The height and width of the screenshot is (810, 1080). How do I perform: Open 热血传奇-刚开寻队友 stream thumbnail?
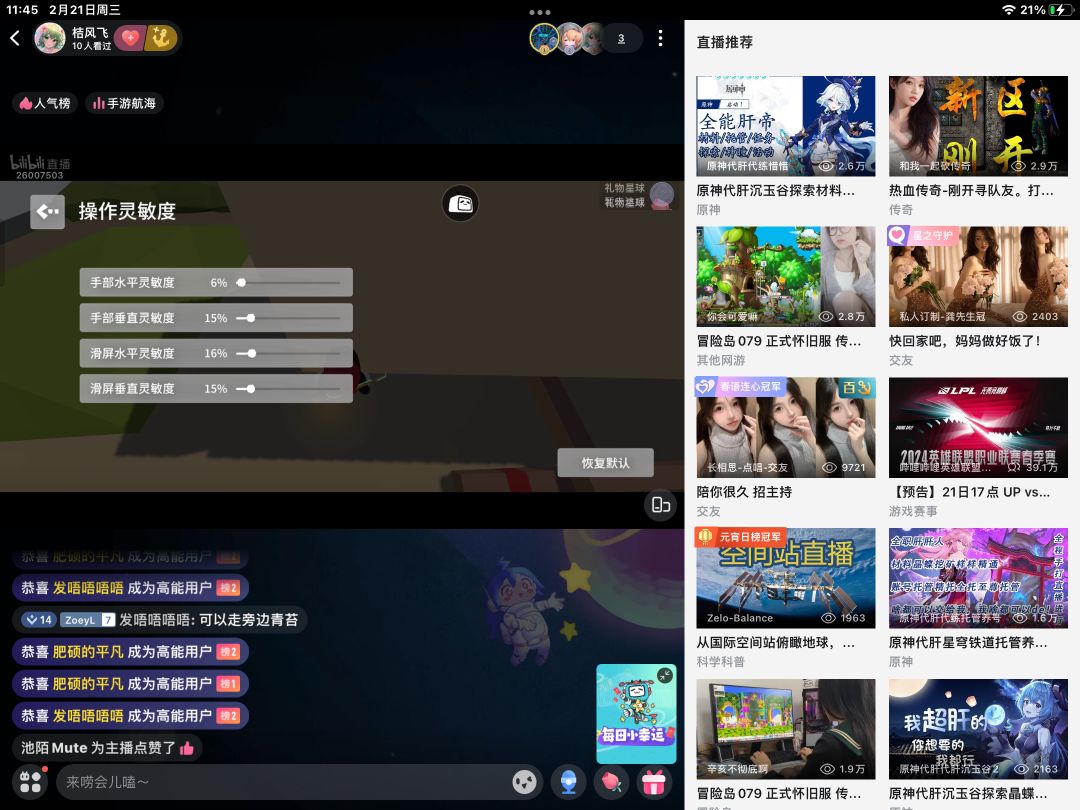click(x=978, y=126)
